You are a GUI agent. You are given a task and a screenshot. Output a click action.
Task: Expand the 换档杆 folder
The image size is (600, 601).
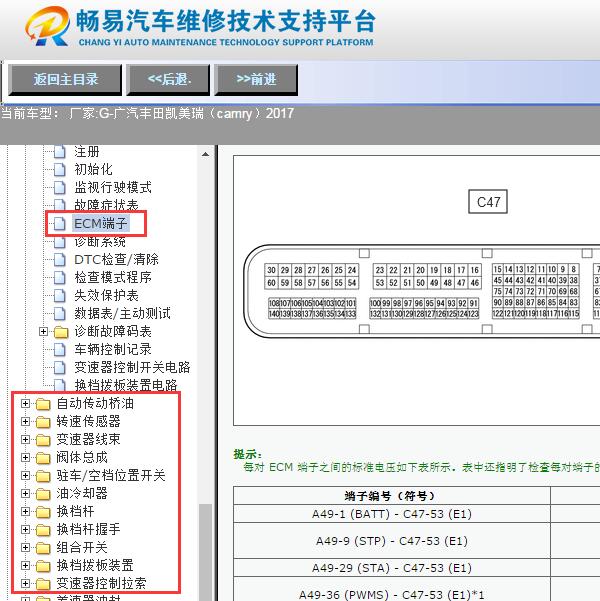pos(25,511)
